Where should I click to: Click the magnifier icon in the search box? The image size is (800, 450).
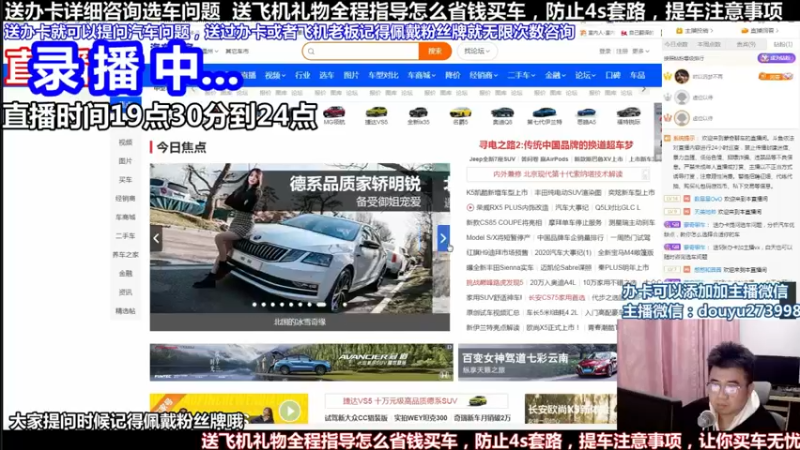(x=311, y=52)
